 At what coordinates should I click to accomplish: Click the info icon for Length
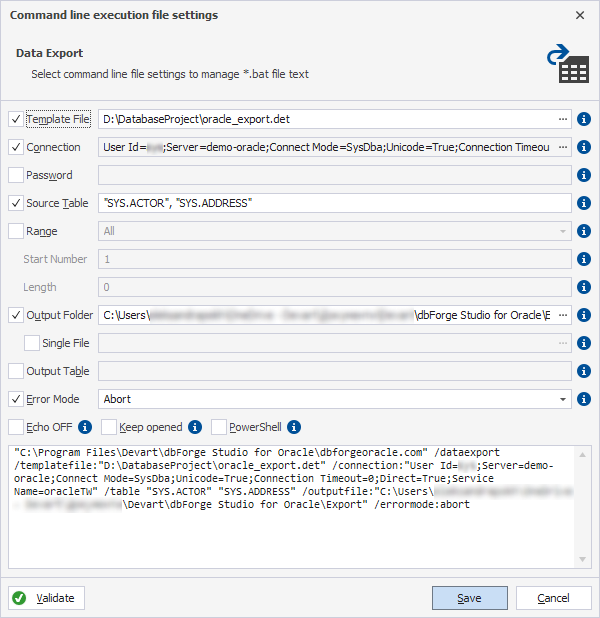pyautogui.click(x=583, y=287)
